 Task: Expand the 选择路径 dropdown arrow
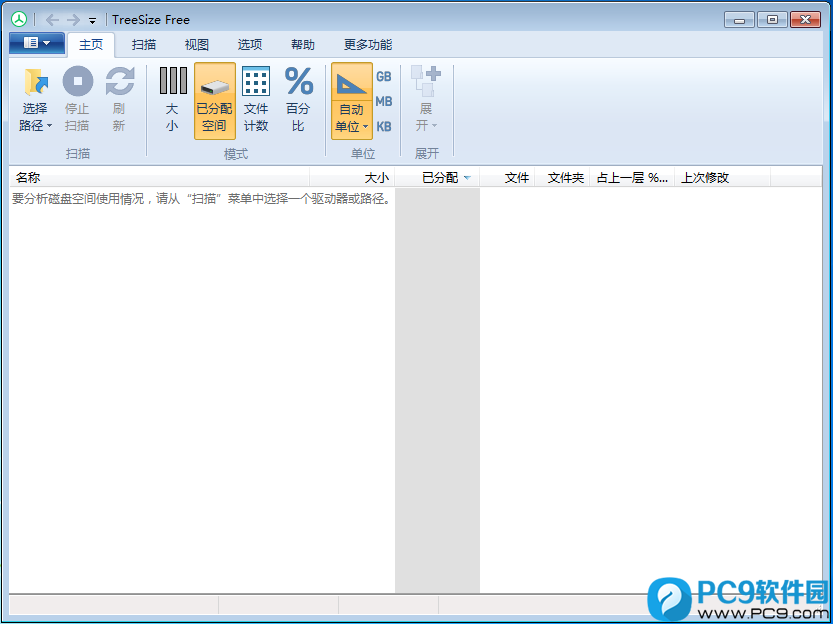click(49, 126)
